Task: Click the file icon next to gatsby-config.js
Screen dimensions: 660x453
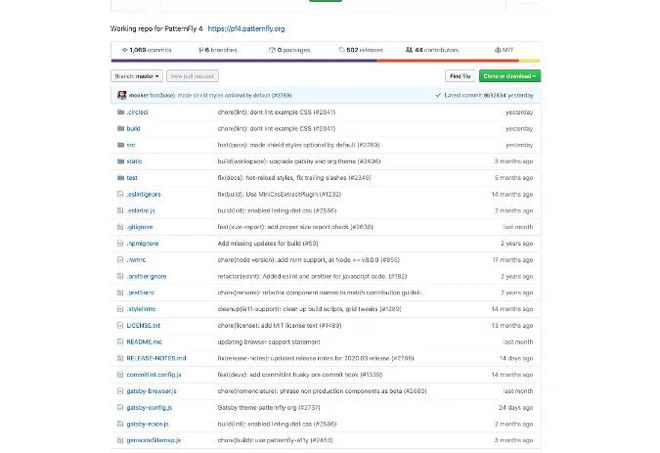Action: (121, 407)
